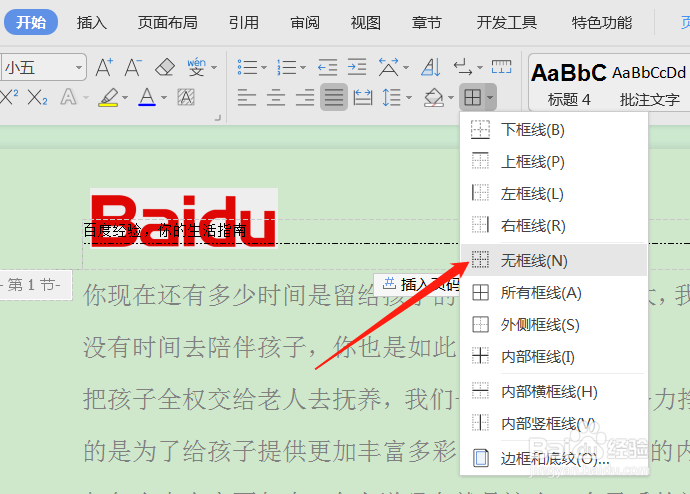Select 下框线(B) bottom border
Screen dimensions: 690x494
click(554, 130)
